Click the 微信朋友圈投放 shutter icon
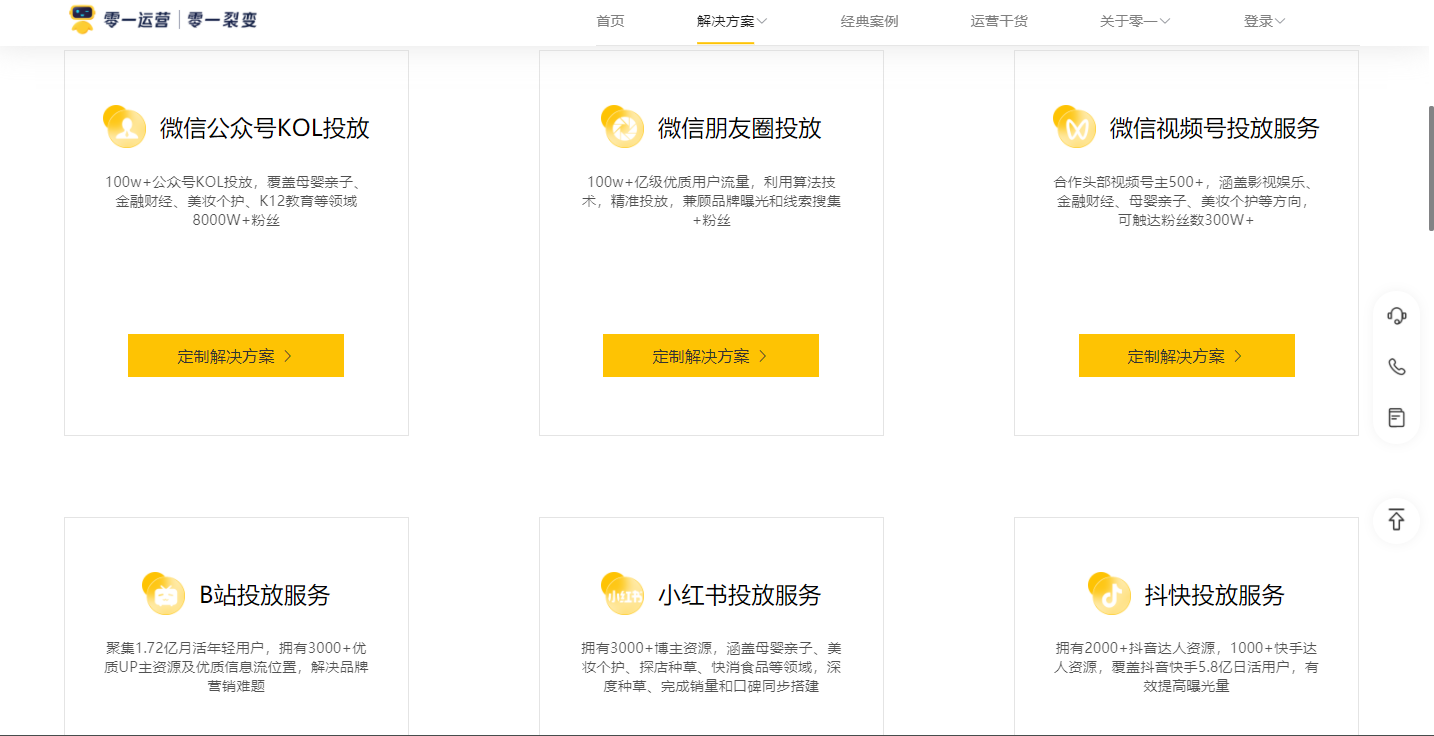Image resolution: width=1434 pixels, height=736 pixels. (624, 127)
